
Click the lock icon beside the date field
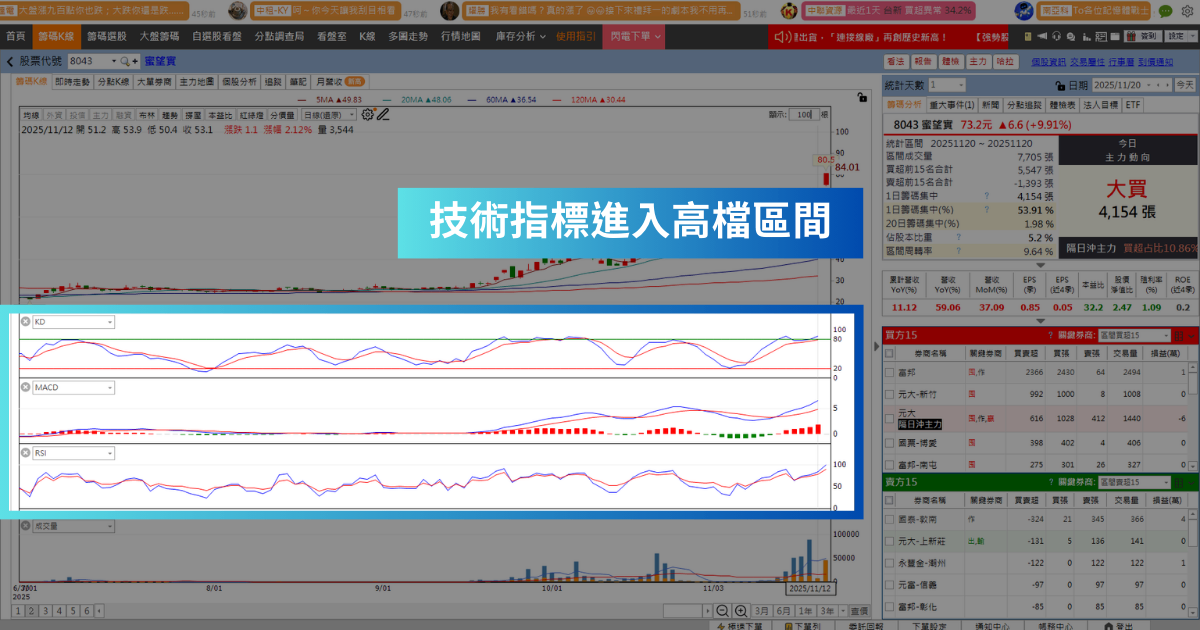pyautogui.click(x=1059, y=85)
